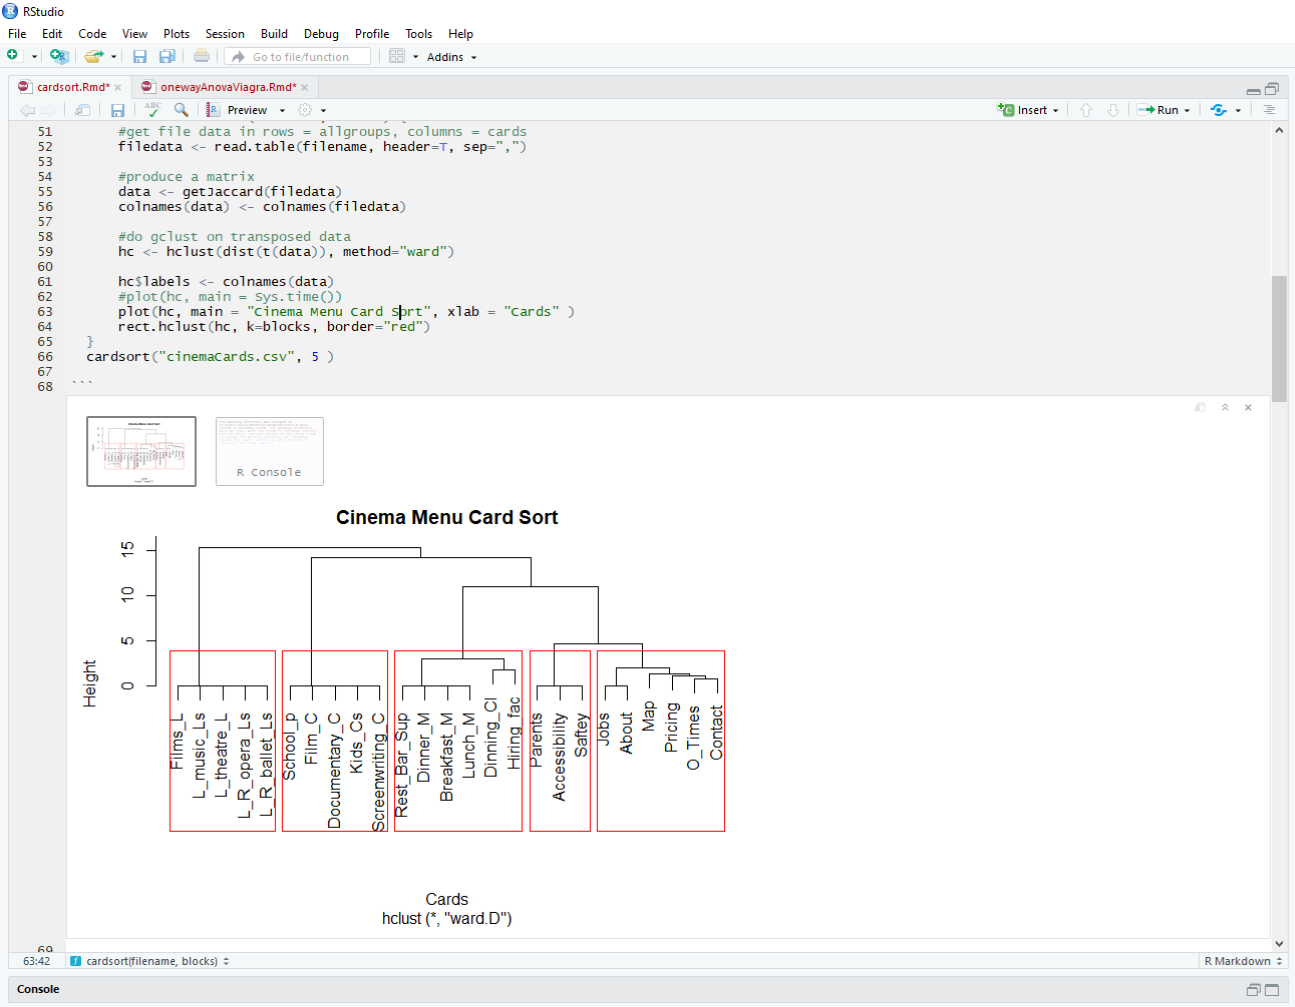1295x1007 pixels.
Task: Click the cursor position 63:42 indicator
Action: click(x=36, y=961)
